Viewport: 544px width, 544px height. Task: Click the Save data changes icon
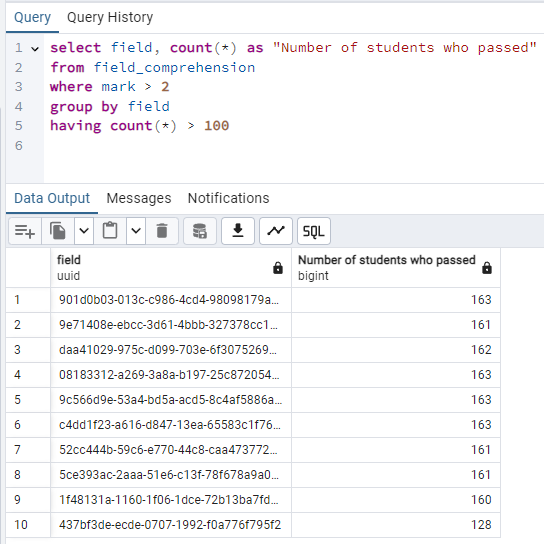tap(200, 231)
